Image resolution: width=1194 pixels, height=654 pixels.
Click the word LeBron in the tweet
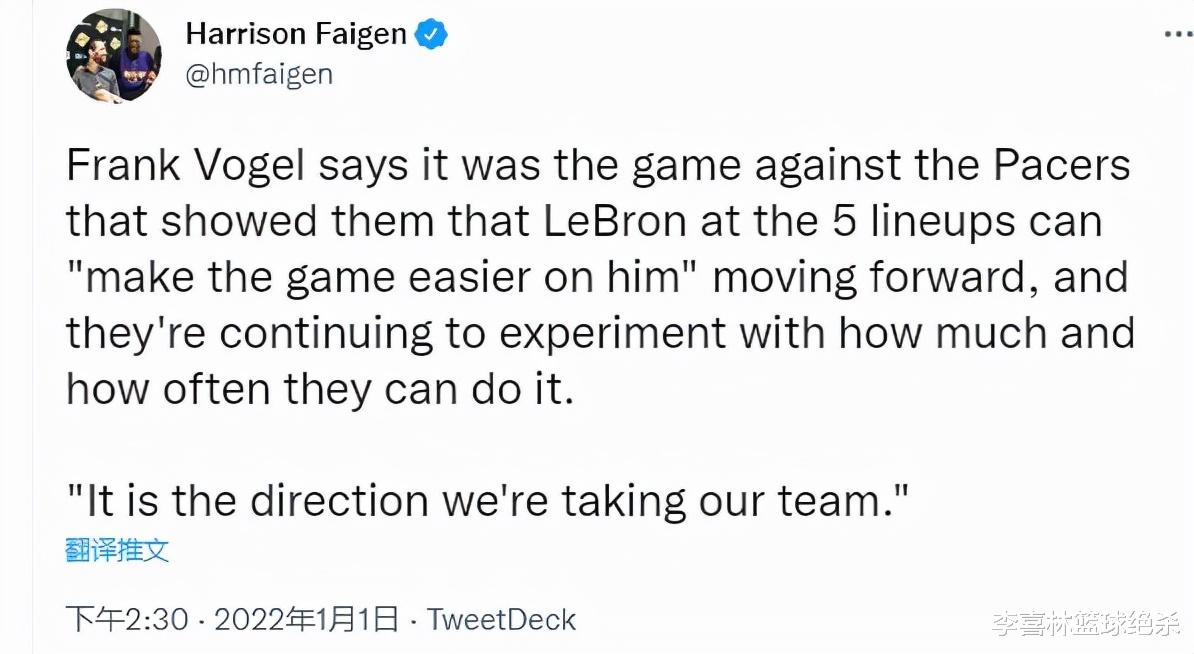tap(615, 222)
